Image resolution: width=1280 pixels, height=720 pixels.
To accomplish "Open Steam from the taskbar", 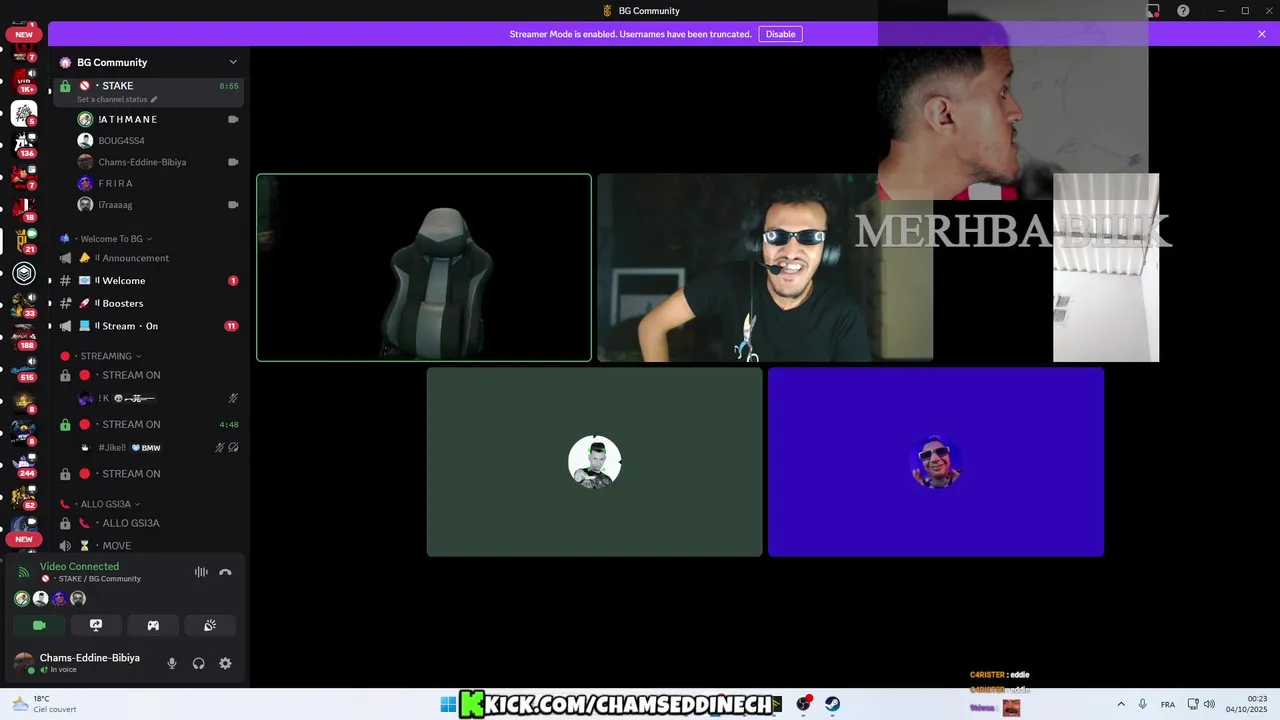I will pos(832,704).
